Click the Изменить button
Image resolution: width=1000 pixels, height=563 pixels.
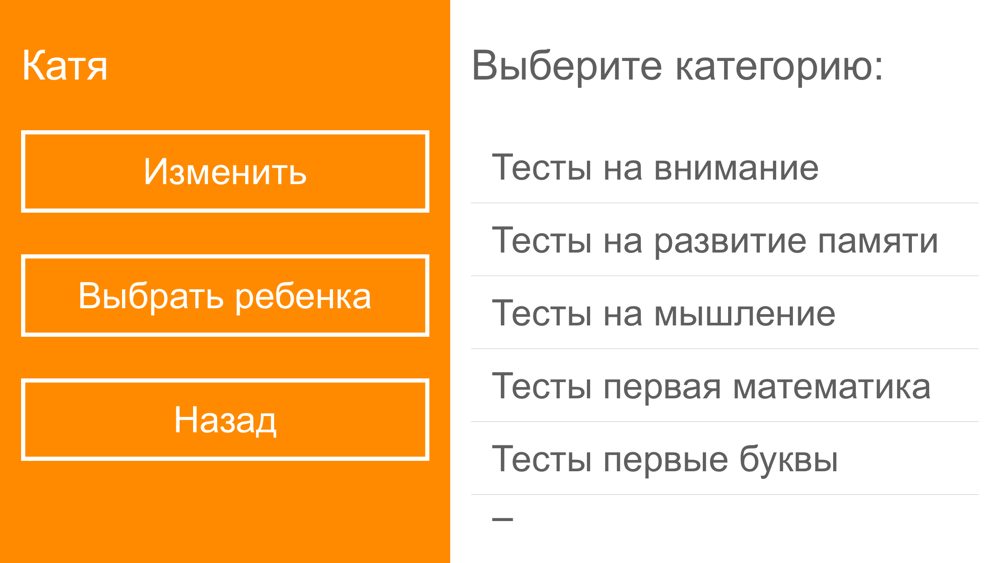click(x=225, y=171)
